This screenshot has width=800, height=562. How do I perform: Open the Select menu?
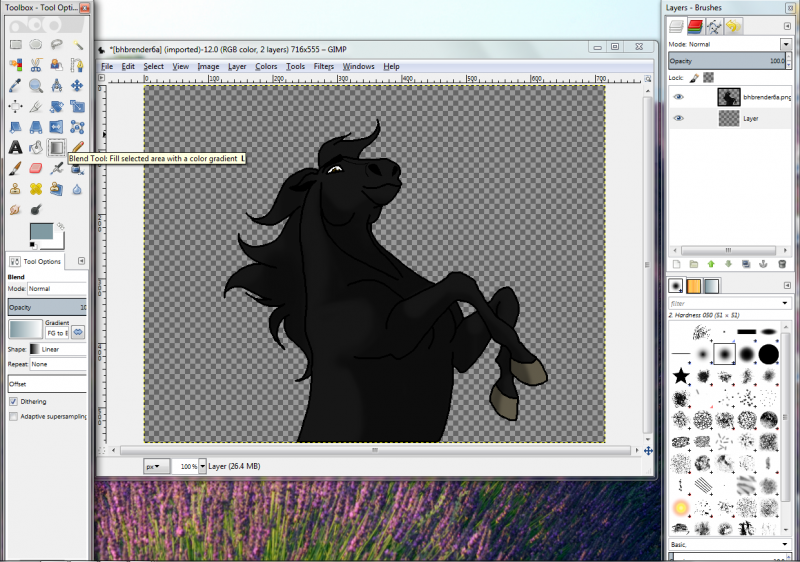click(153, 66)
